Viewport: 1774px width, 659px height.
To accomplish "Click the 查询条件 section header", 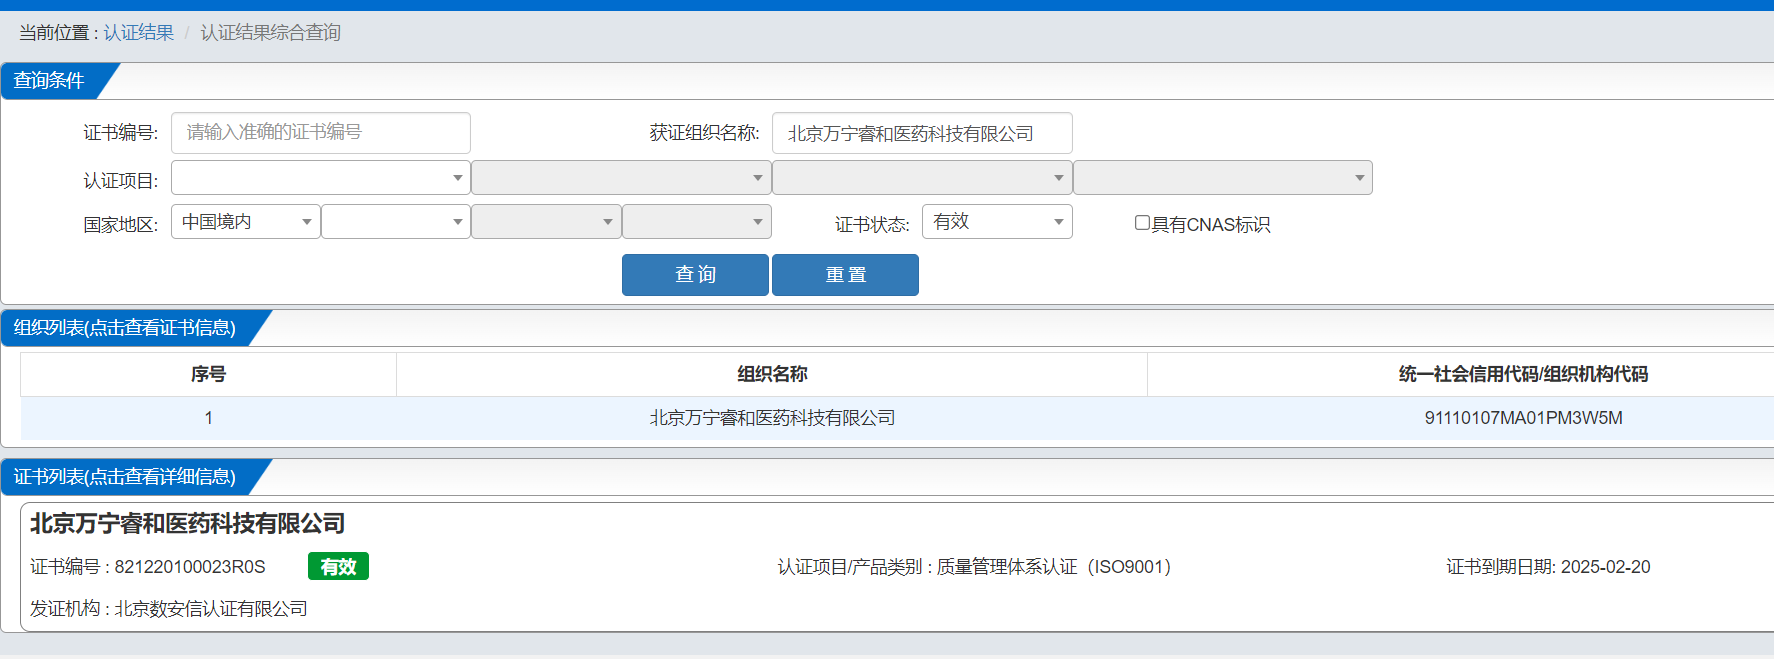I will click(x=50, y=81).
